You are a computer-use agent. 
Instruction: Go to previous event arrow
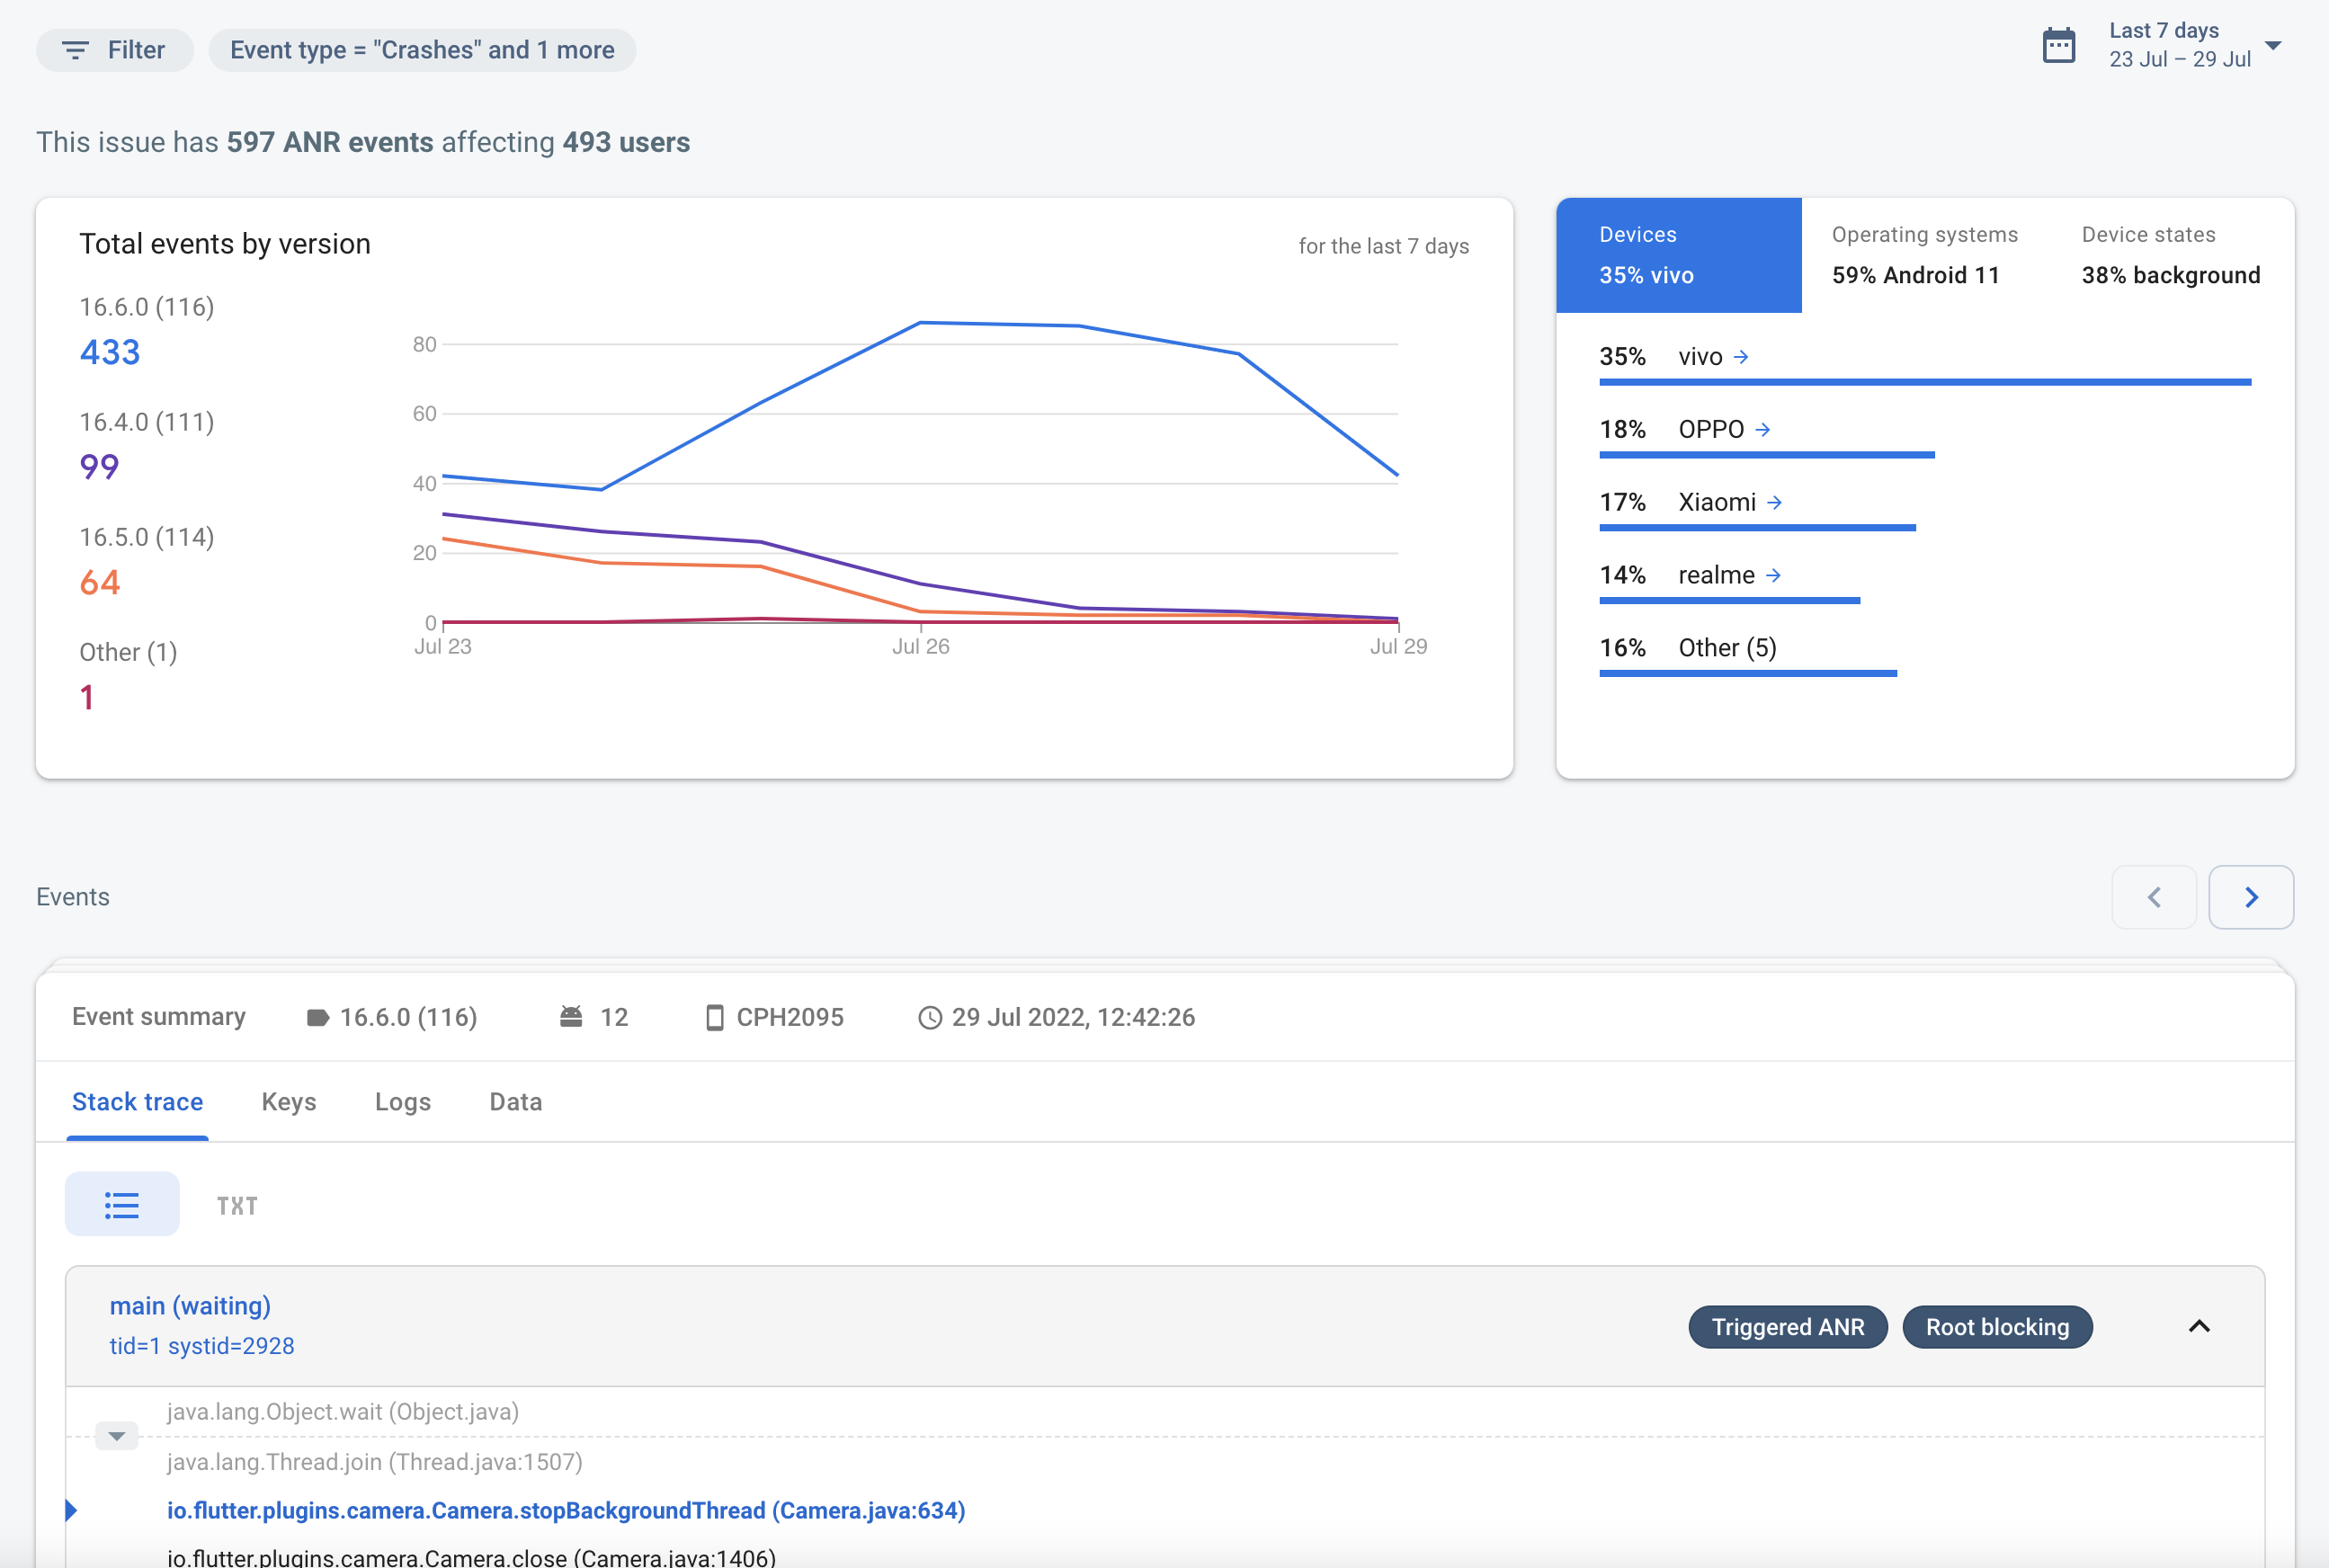pyautogui.click(x=2154, y=897)
